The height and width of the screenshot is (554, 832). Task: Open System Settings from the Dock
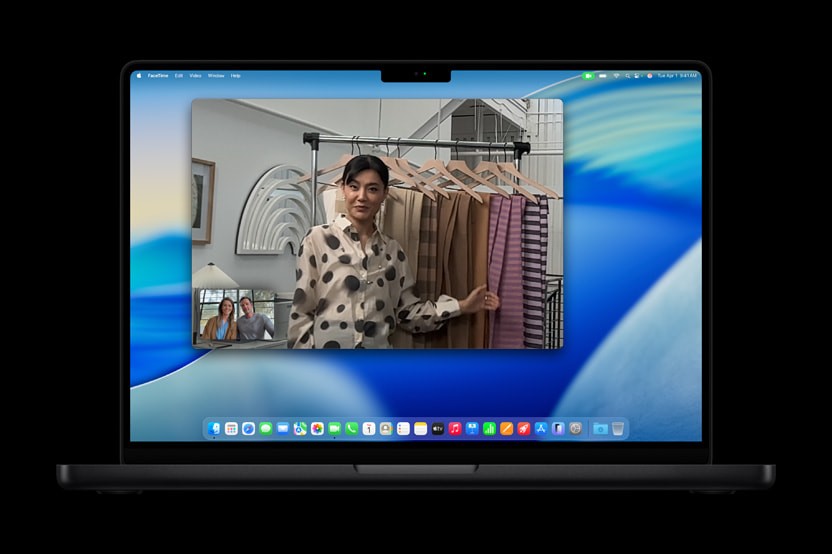pyautogui.click(x=576, y=429)
